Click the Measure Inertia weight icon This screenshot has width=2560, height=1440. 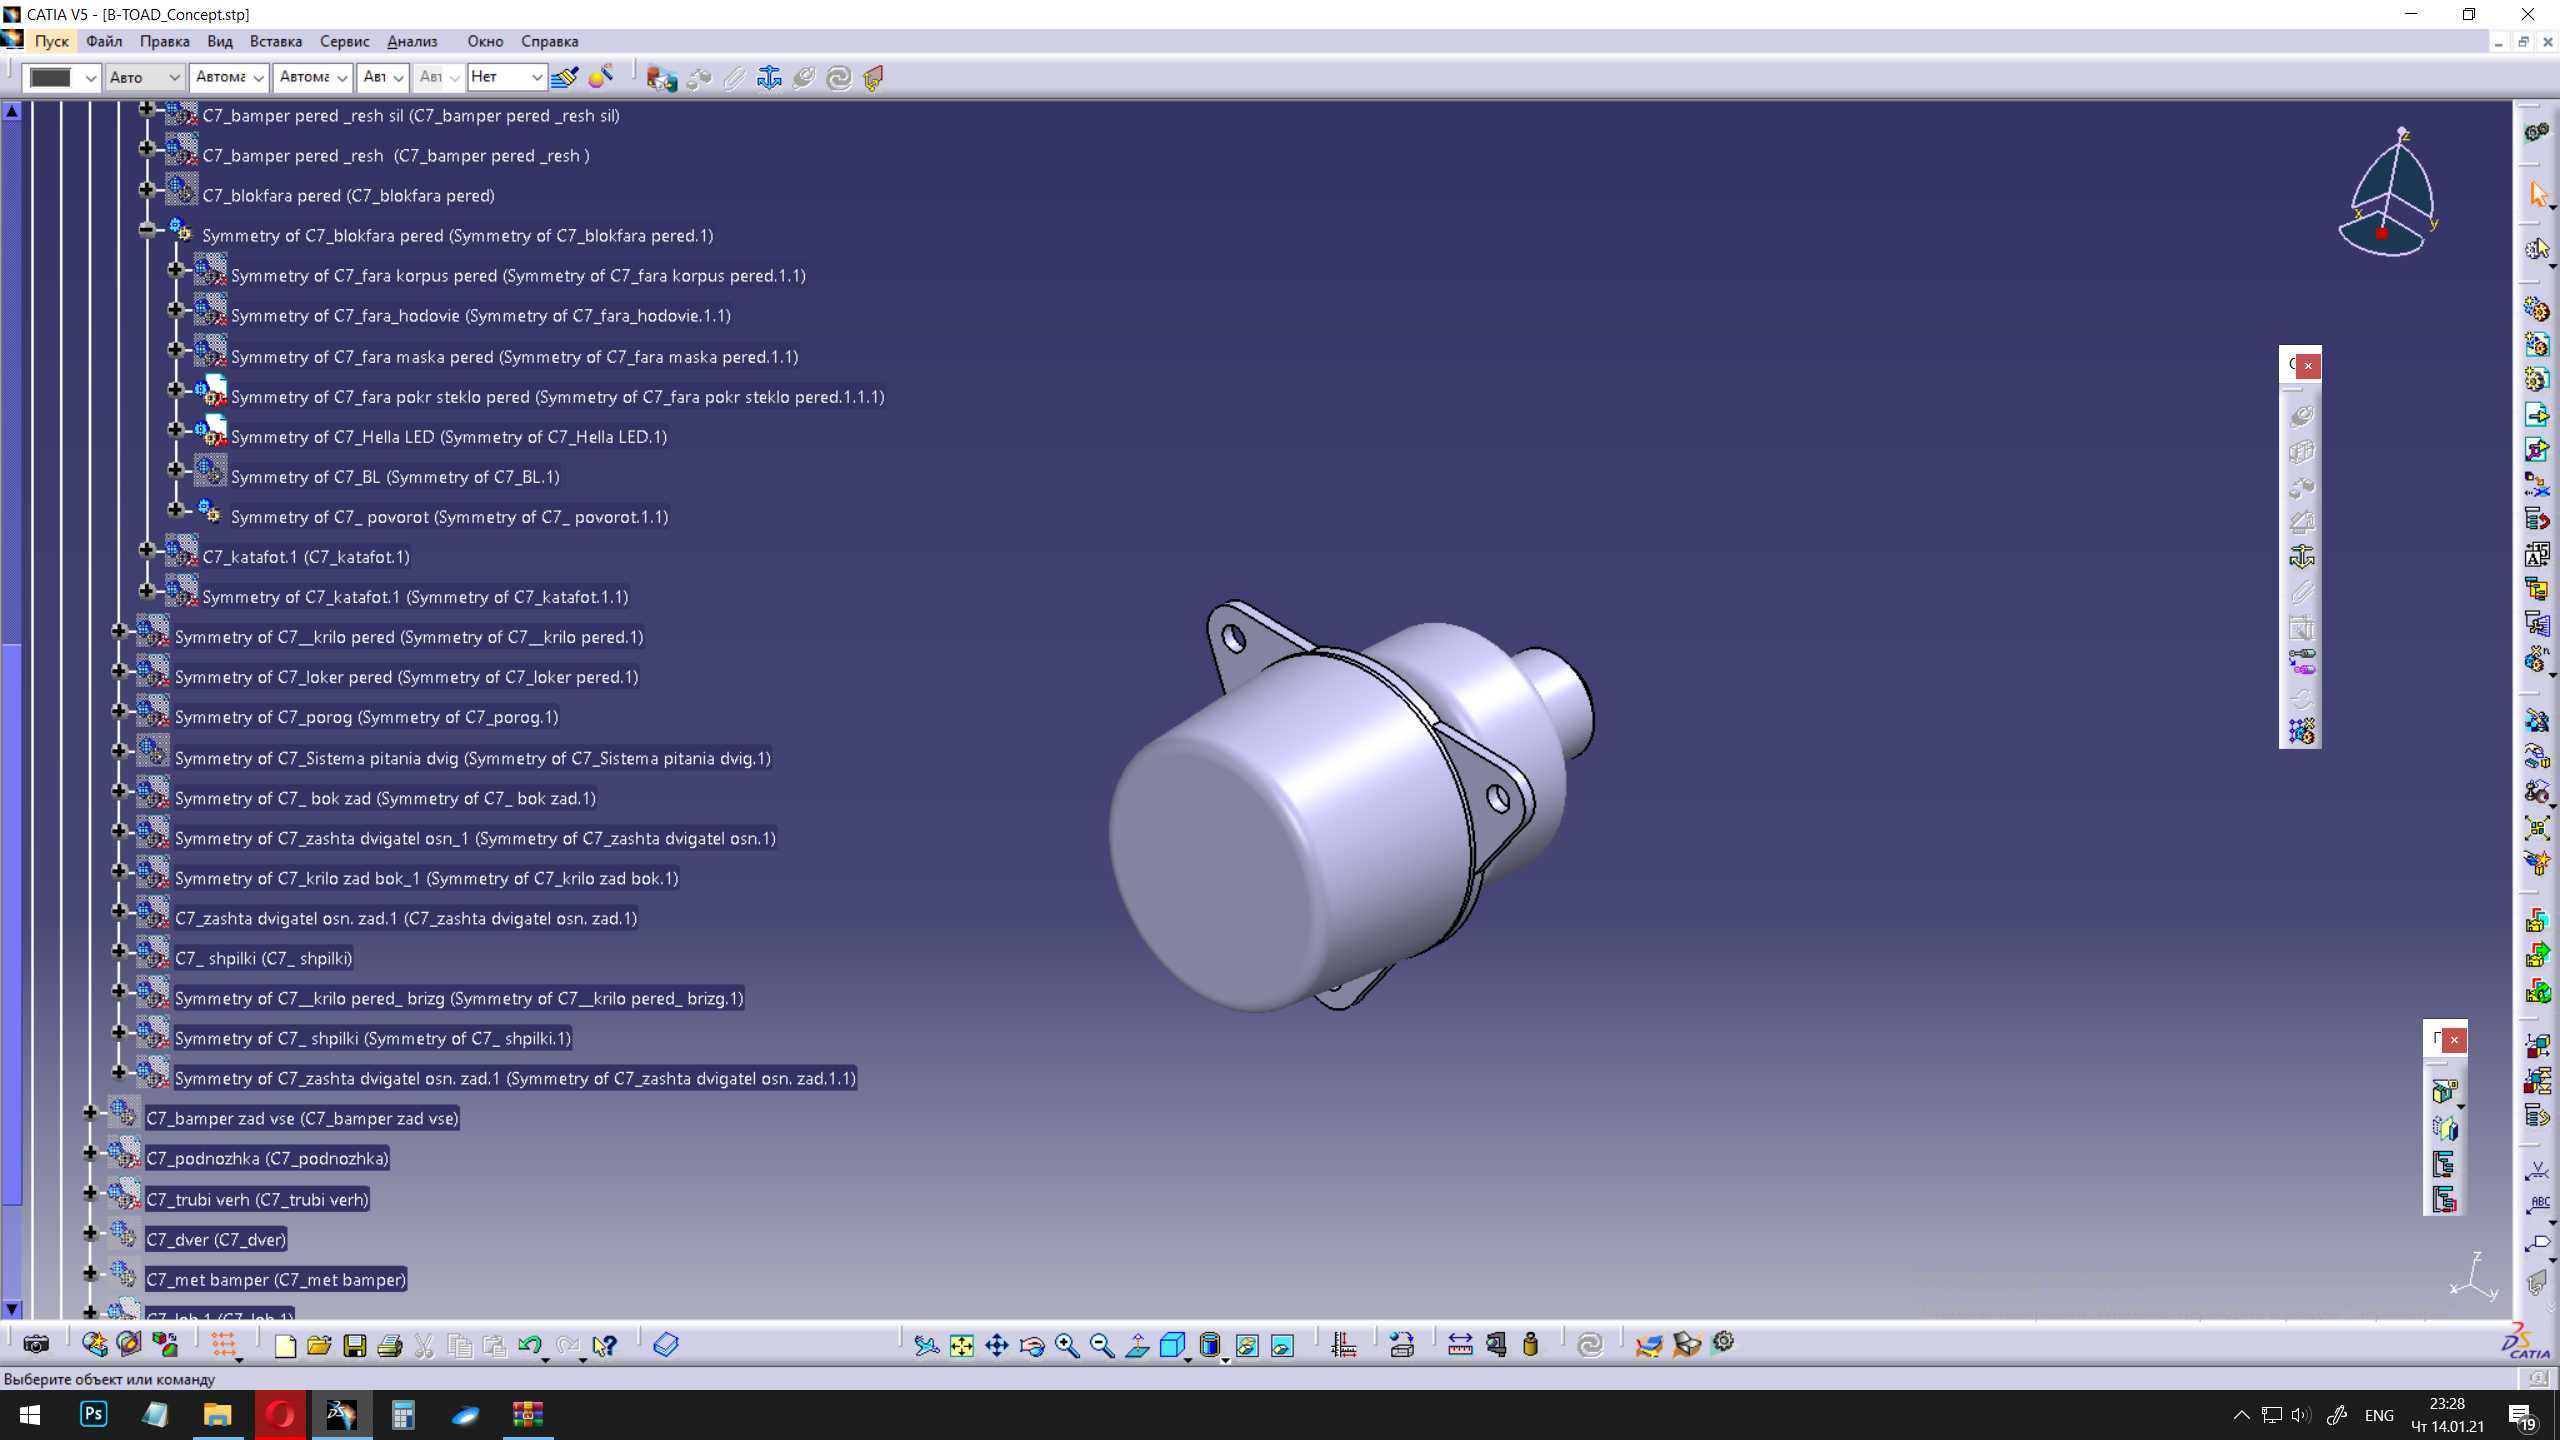coord(1530,1345)
